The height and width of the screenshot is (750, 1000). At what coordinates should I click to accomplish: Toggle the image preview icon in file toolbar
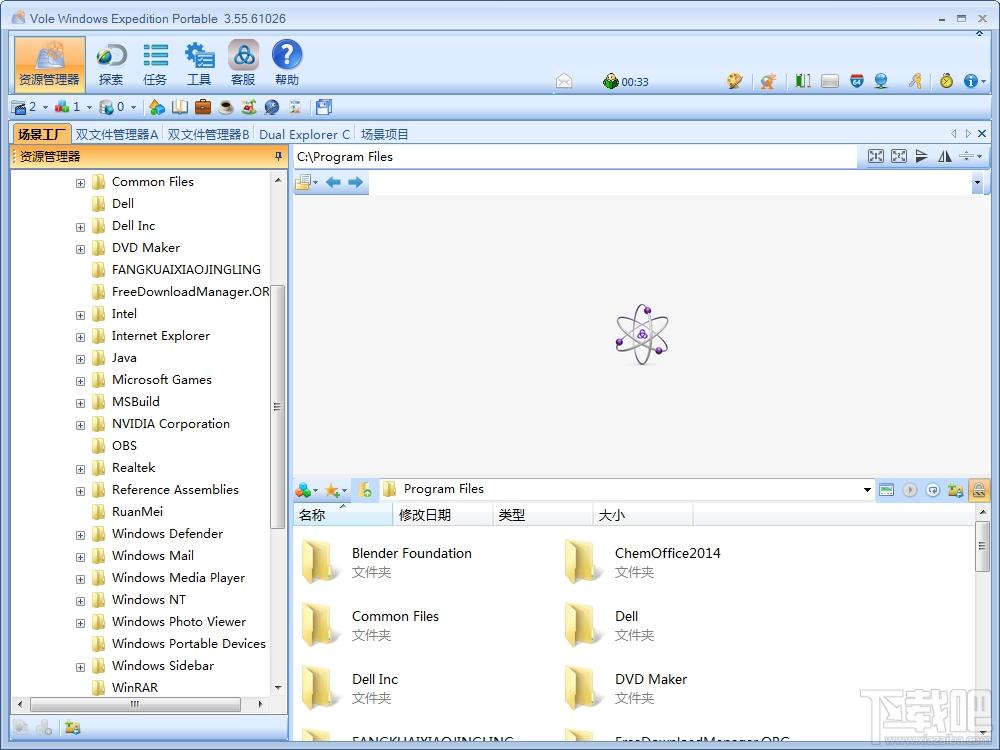click(x=886, y=490)
